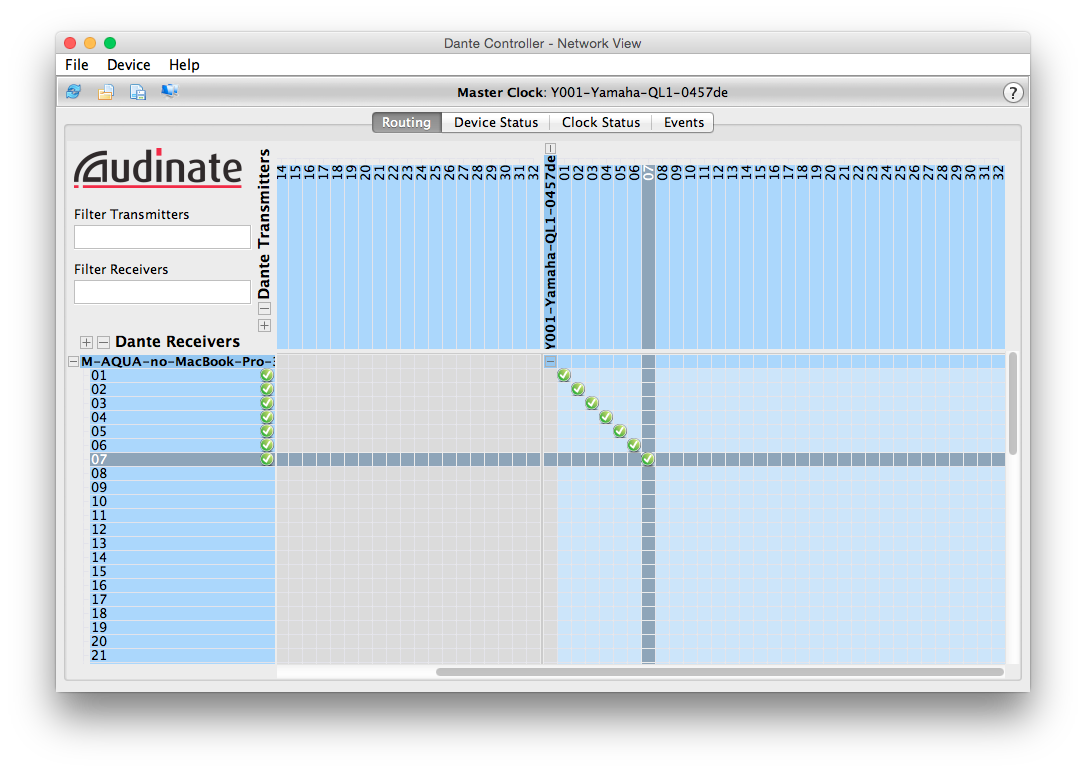Click status check icon on receiver row 05
Screen dimensions: 1086x772
pyautogui.click(x=267, y=431)
